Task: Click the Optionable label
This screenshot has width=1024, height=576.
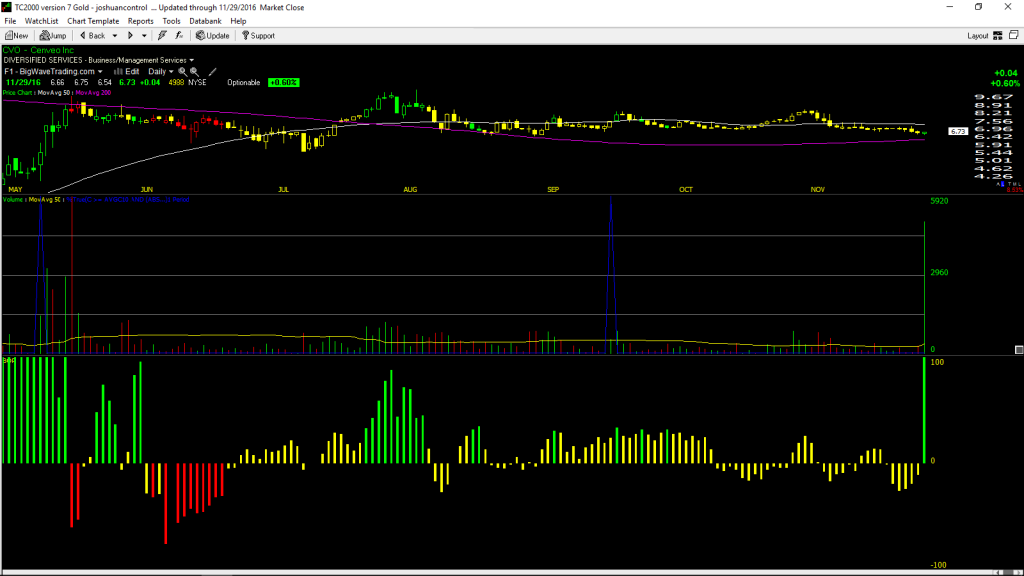Action: click(244, 82)
